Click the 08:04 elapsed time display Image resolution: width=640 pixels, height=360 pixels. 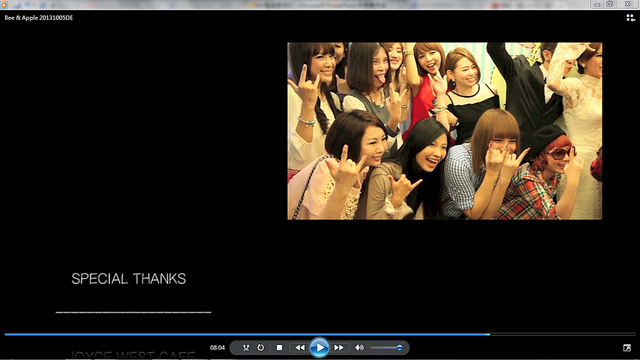point(217,348)
